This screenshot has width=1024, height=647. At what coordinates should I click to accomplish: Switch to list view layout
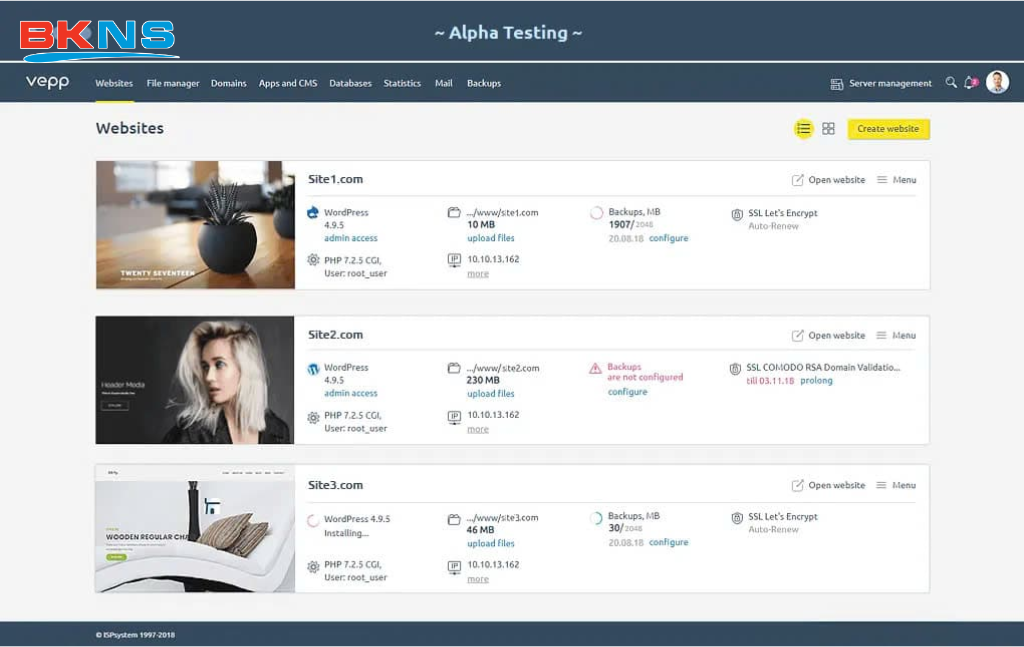(x=803, y=129)
